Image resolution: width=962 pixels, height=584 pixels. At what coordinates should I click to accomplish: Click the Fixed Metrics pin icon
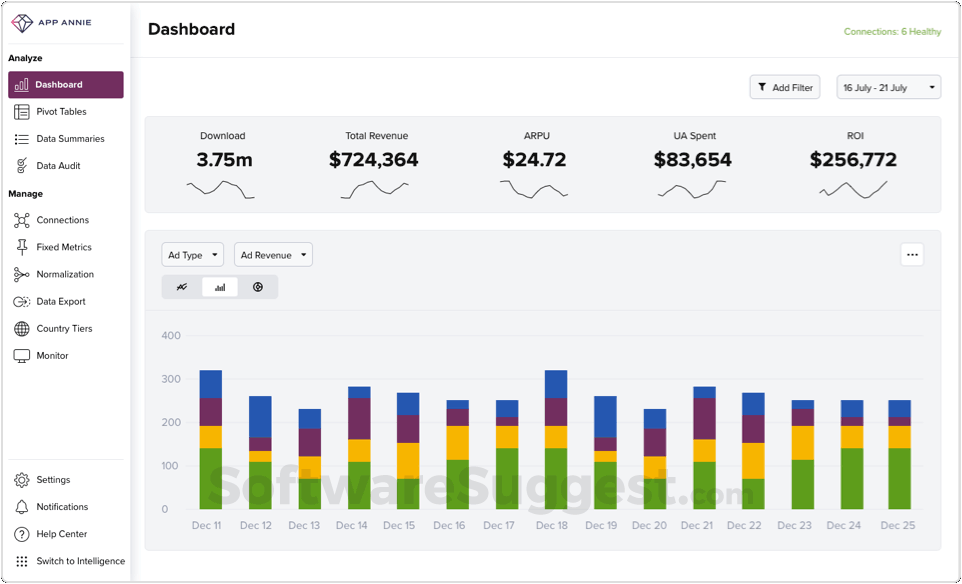click(21, 247)
